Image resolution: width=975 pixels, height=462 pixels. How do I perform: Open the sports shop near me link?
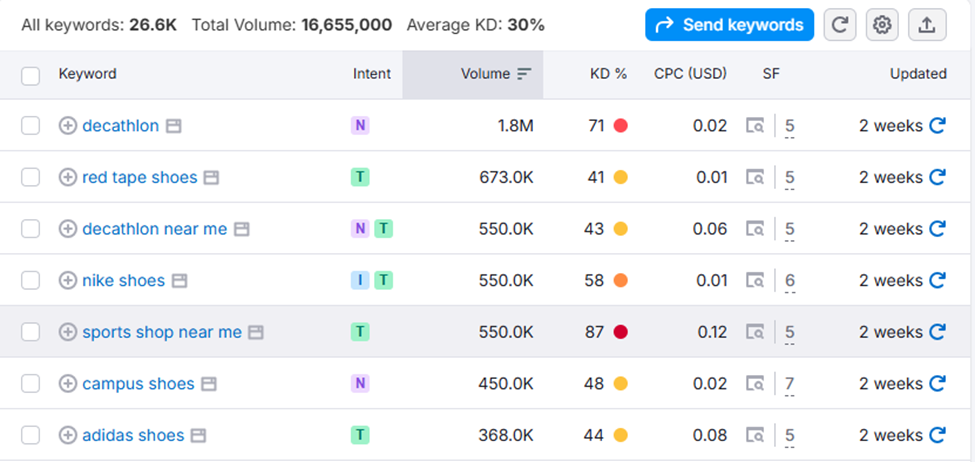click(162, 332)
